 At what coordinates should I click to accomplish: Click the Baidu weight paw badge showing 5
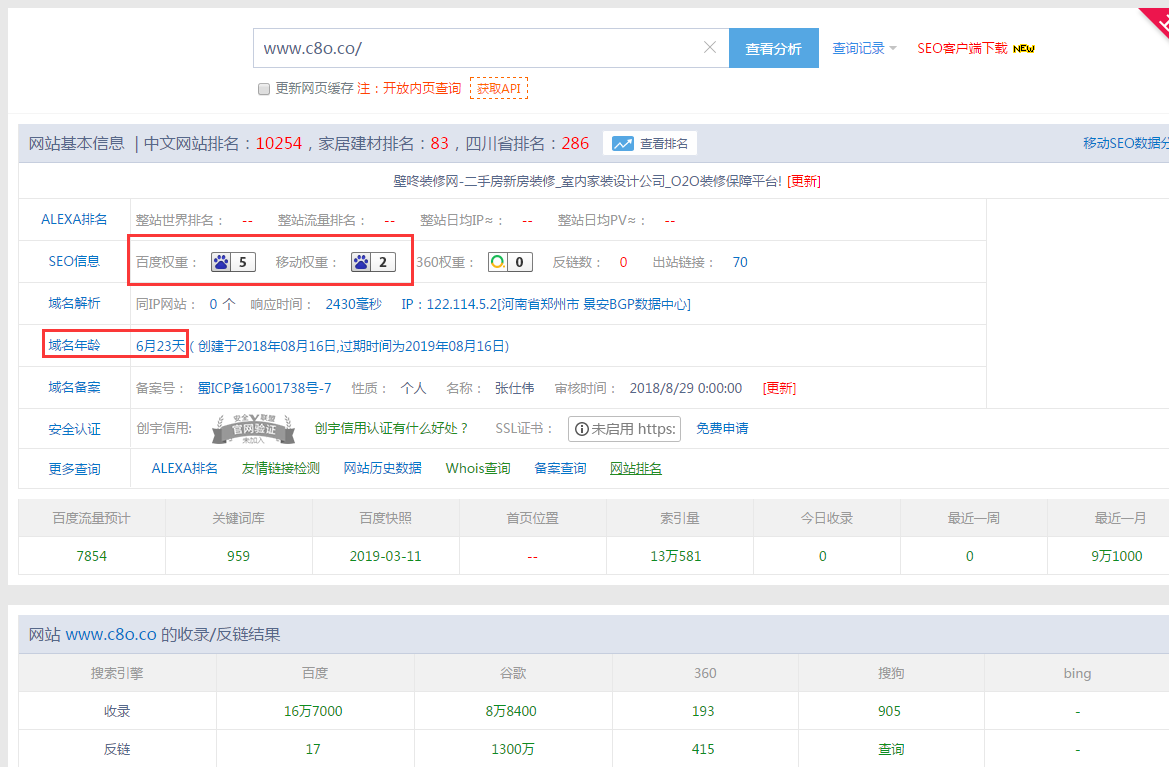(x=232, y=262)
